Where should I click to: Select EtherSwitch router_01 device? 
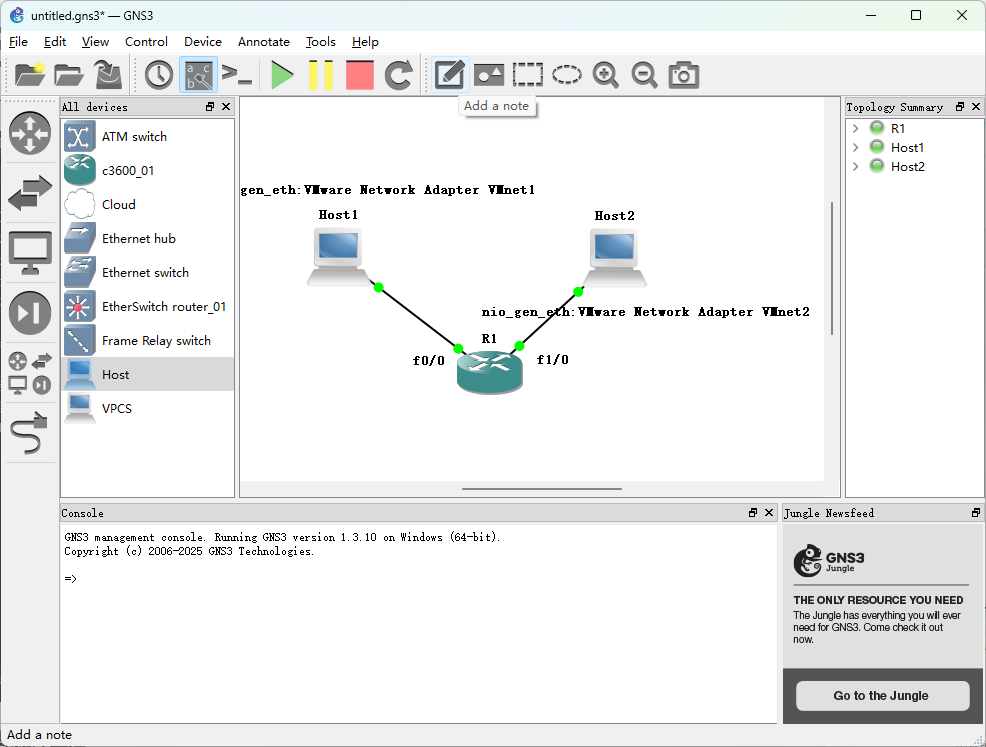point(147,306)
